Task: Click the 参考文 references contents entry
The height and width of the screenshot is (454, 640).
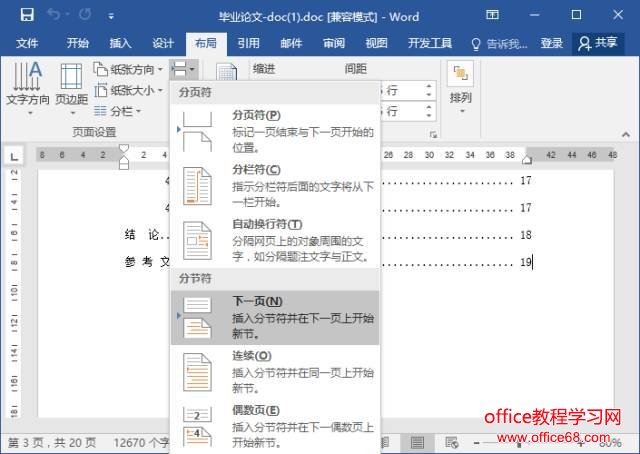Action: (147, 262)
